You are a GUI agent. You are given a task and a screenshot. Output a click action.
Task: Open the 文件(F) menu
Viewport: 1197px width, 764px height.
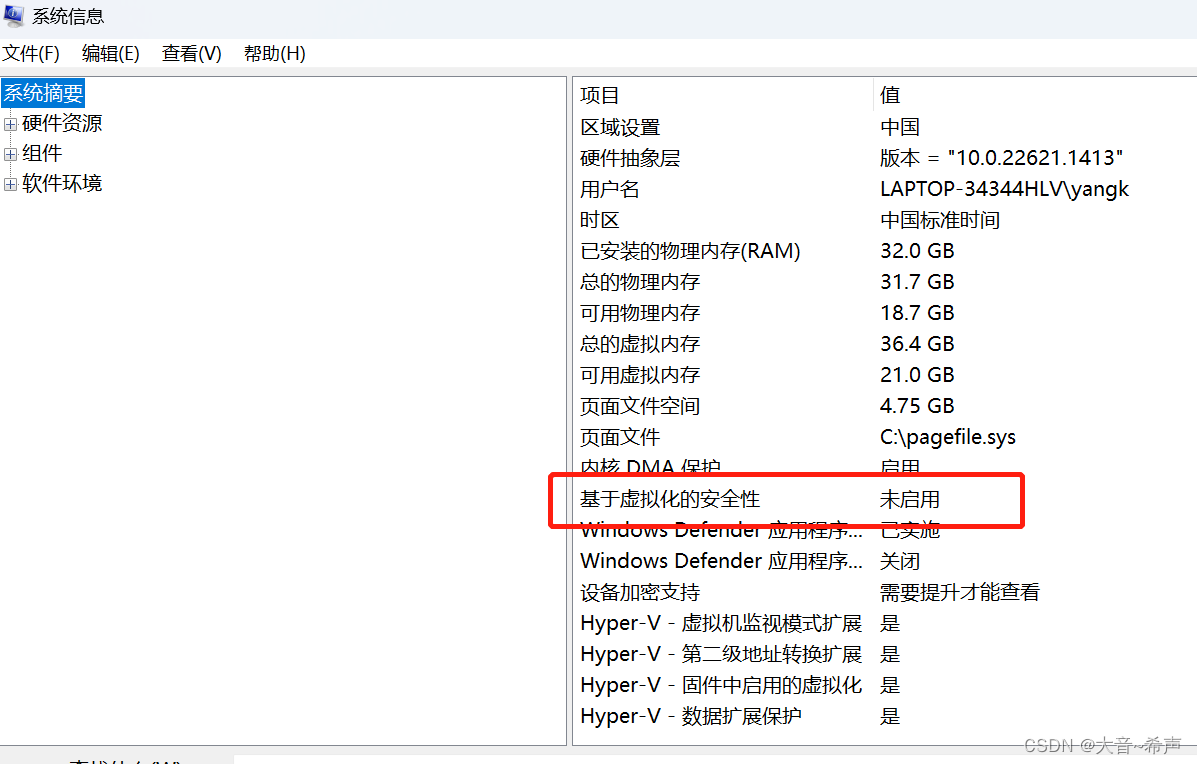point(31,53)
